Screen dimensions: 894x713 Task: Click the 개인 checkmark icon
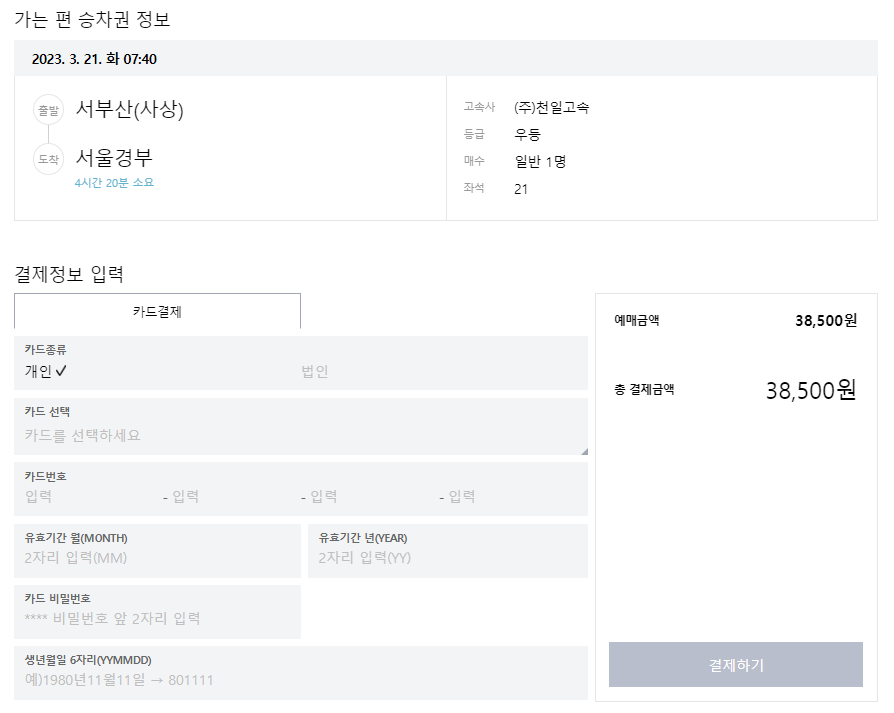(x=61, y=371)
